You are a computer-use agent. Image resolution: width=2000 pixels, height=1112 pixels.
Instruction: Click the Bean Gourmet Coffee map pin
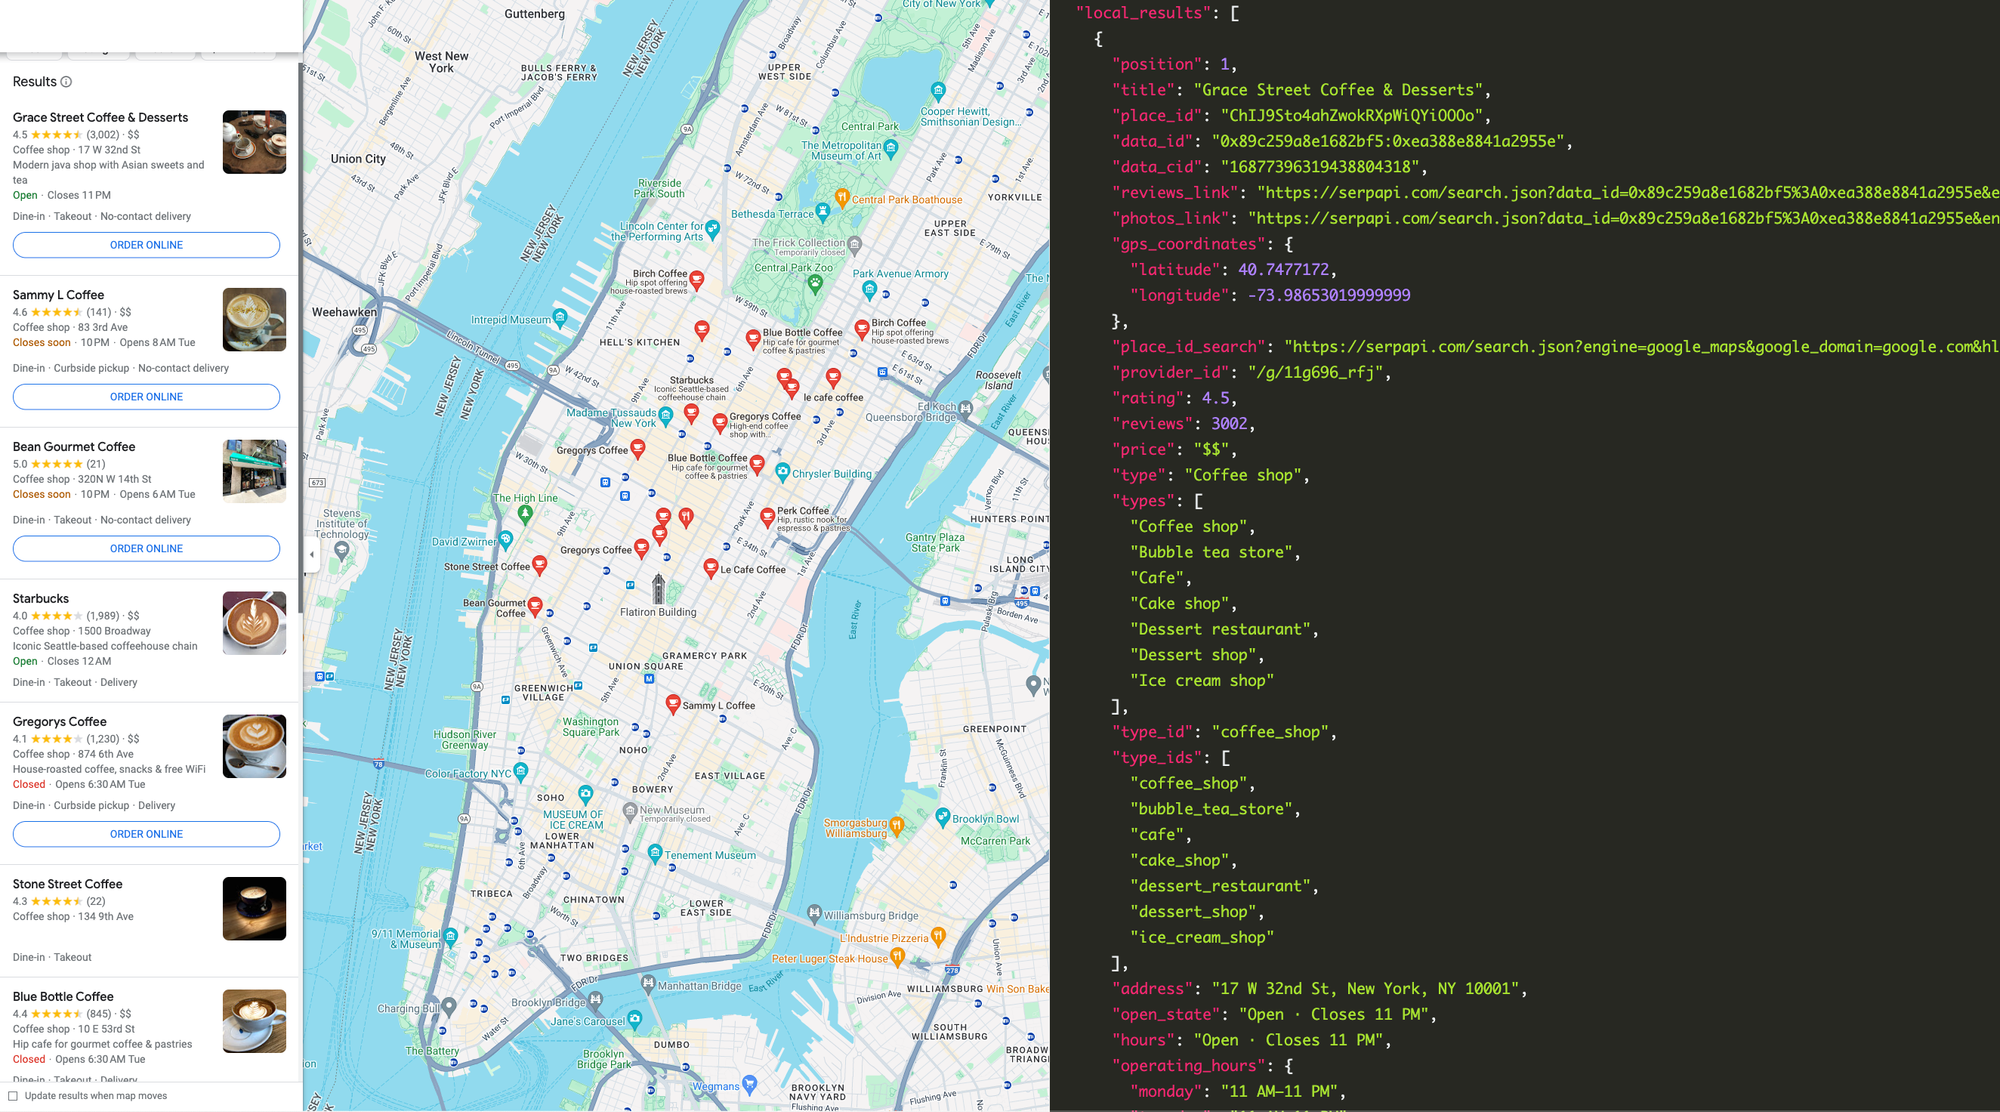click(535, 605)
